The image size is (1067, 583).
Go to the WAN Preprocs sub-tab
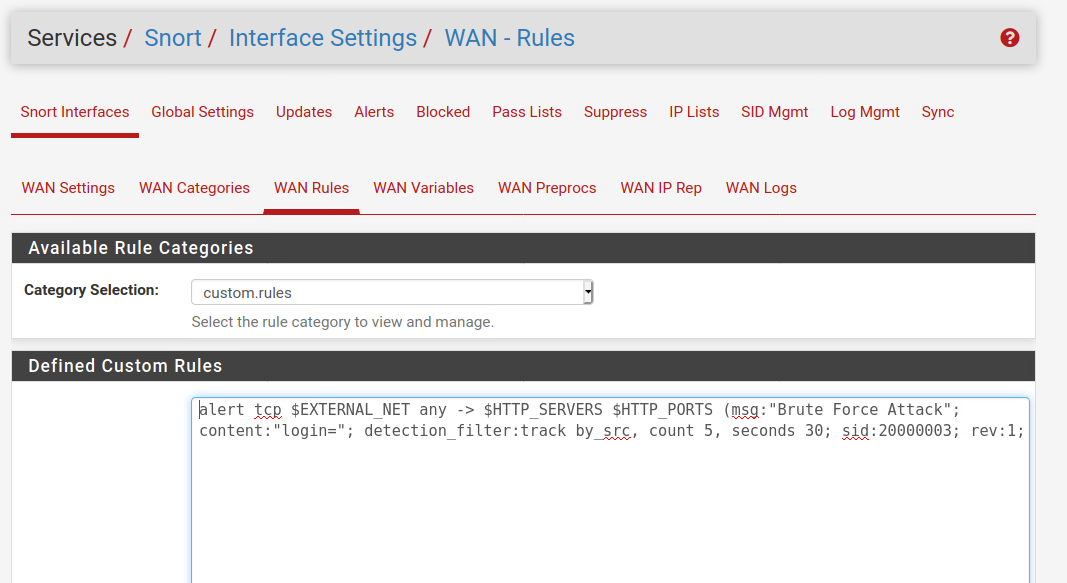point(546,188)
